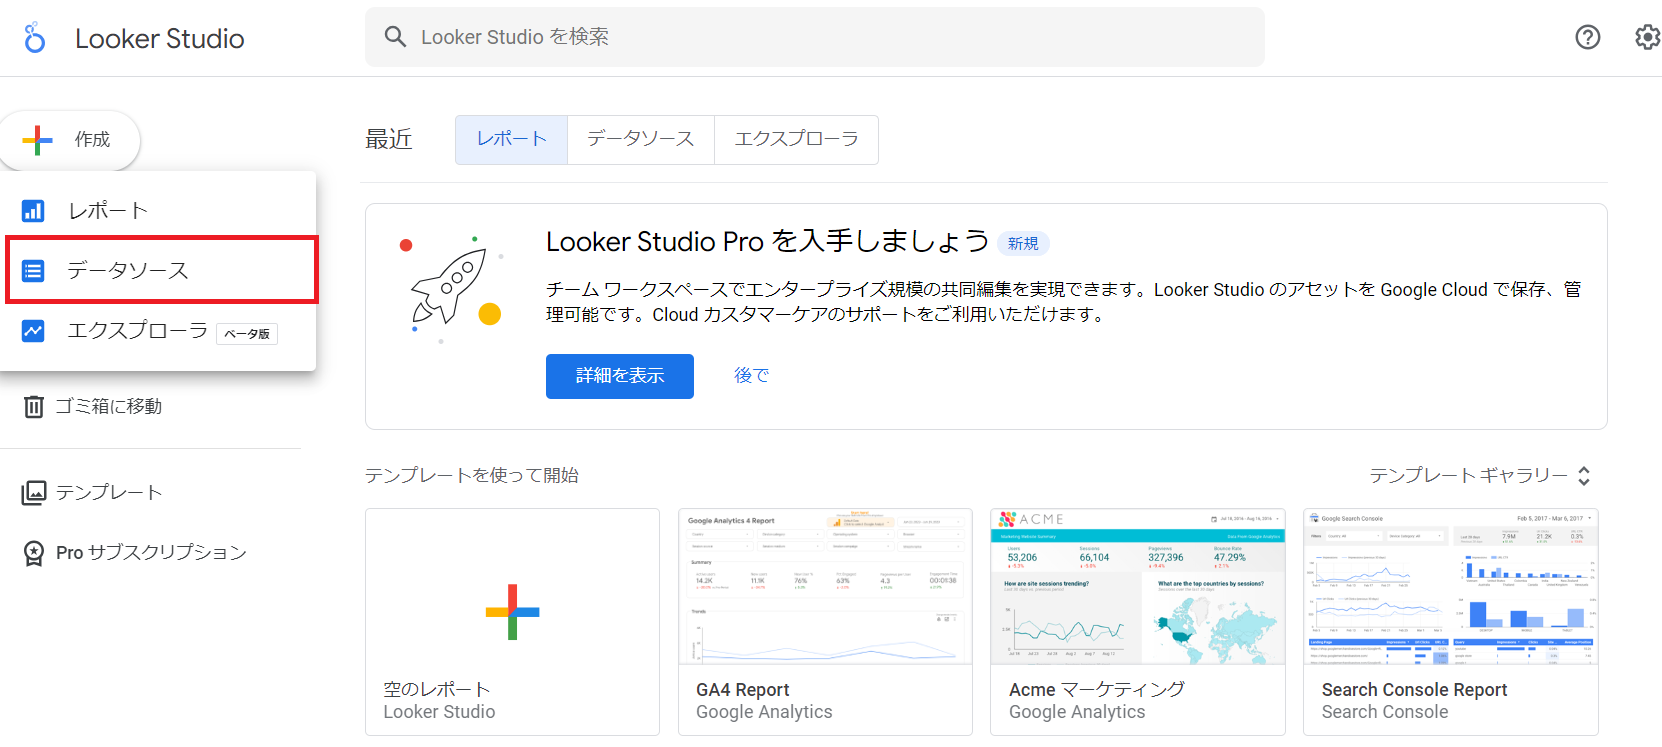The height and width of the screenshot is (747, 1662).
Task: Click the 詳細を表示 button
Action: (620, 376)
